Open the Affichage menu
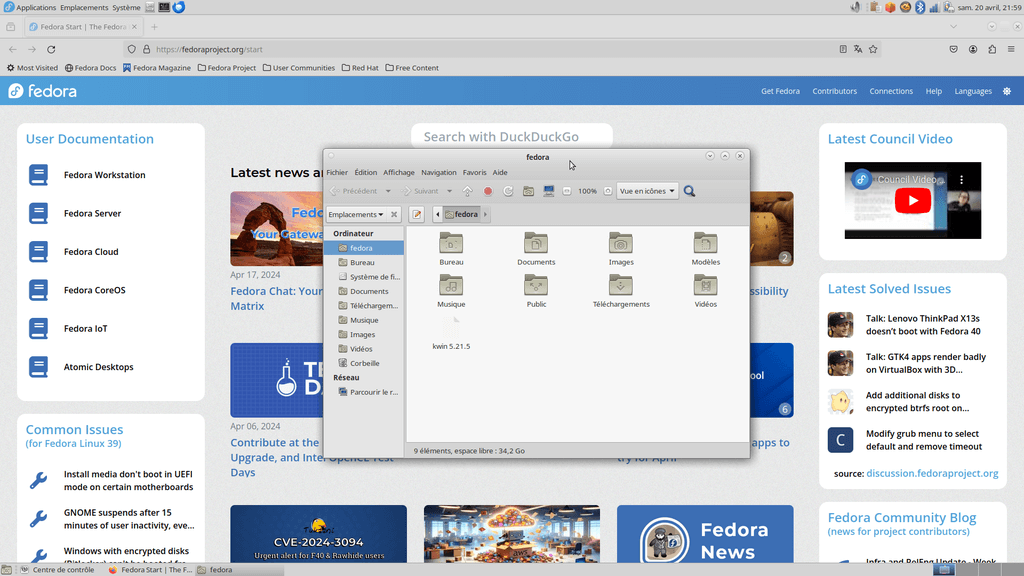Viewport: 1024px width, 576px height. (399, 172)
